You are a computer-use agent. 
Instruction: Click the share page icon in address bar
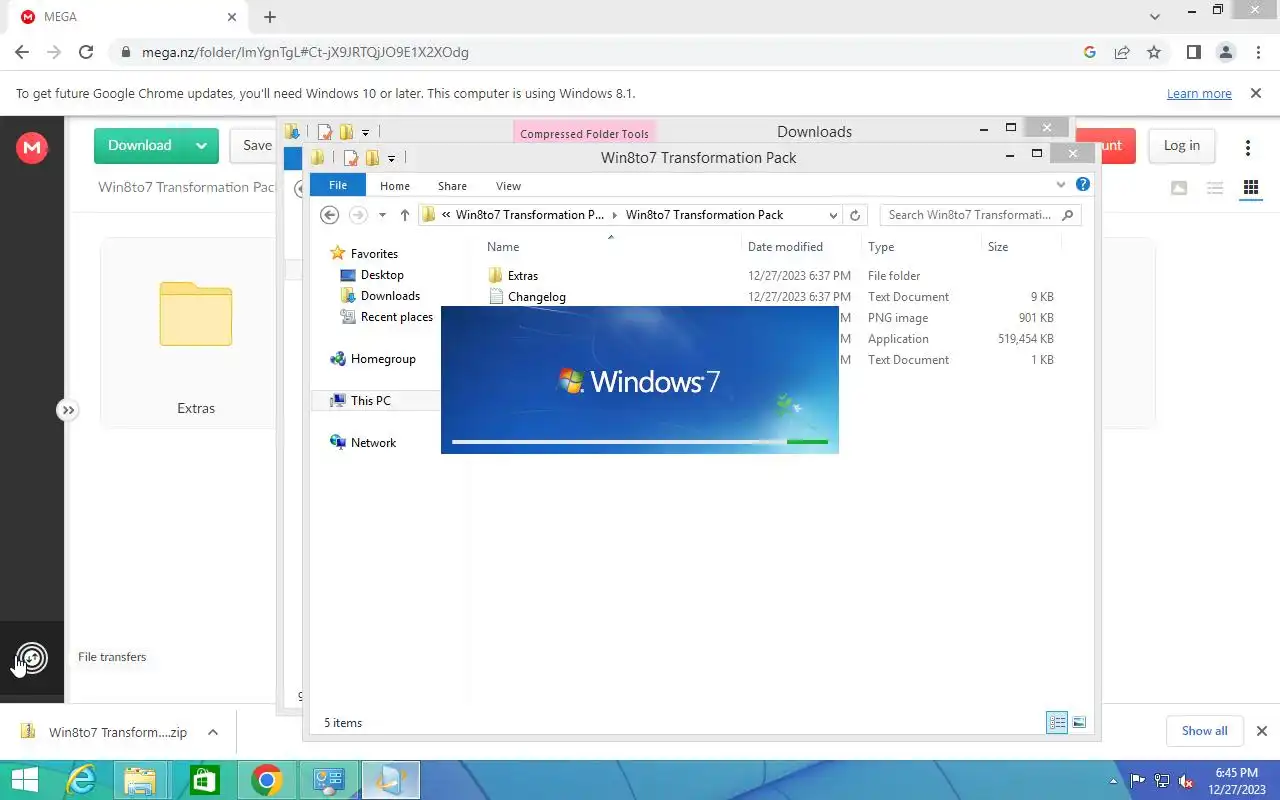tap(1122, 52)
